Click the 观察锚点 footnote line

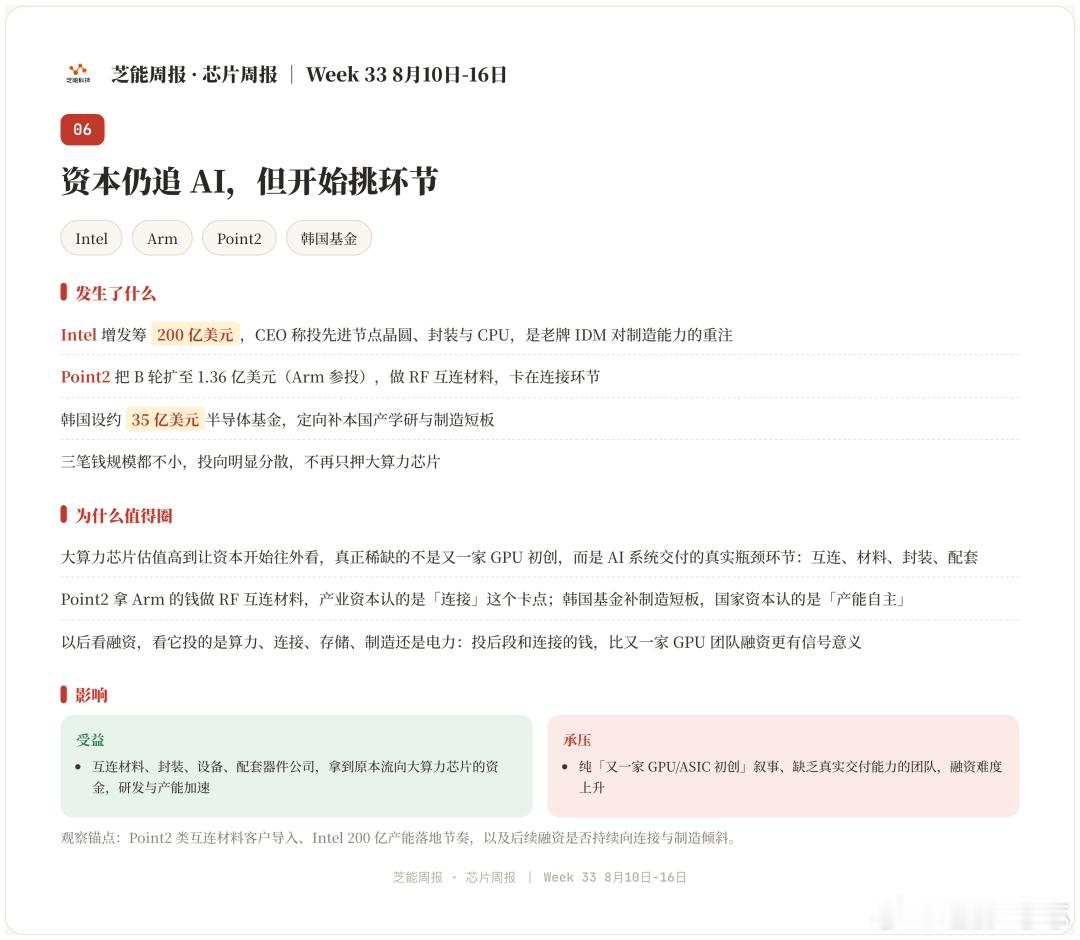pos(399,838)
